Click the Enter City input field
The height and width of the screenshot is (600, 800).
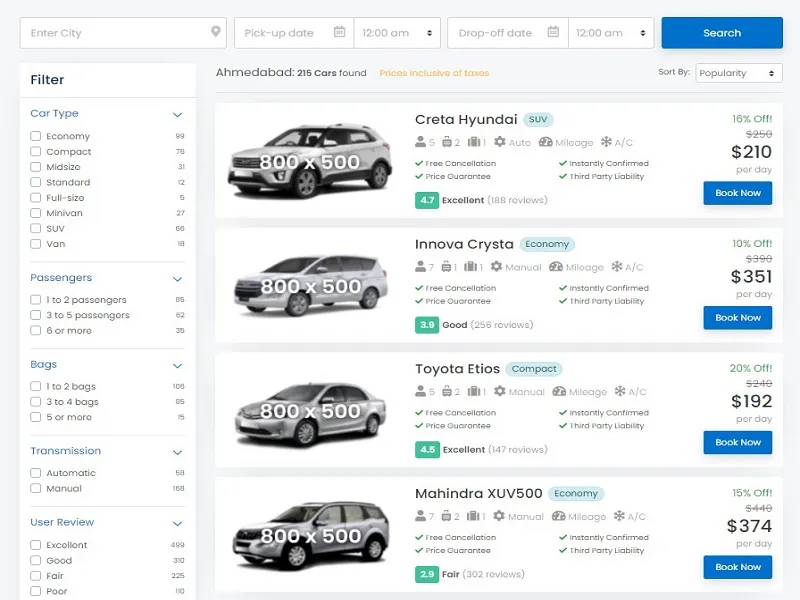click(x=123, y=33)
